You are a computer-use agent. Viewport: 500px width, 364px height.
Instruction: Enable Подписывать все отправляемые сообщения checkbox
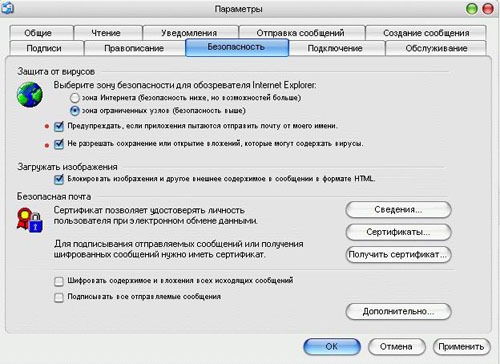click(x=59, y=297)
